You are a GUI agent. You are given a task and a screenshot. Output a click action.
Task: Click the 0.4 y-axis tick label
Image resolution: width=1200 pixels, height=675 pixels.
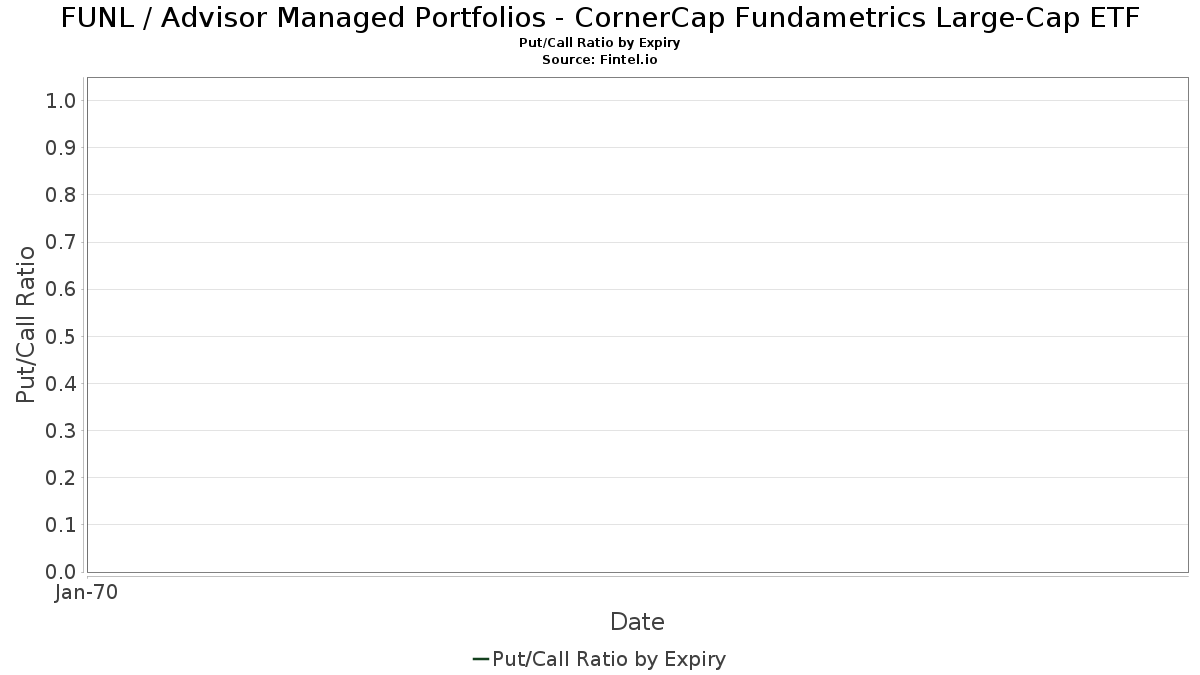[61, 383]
